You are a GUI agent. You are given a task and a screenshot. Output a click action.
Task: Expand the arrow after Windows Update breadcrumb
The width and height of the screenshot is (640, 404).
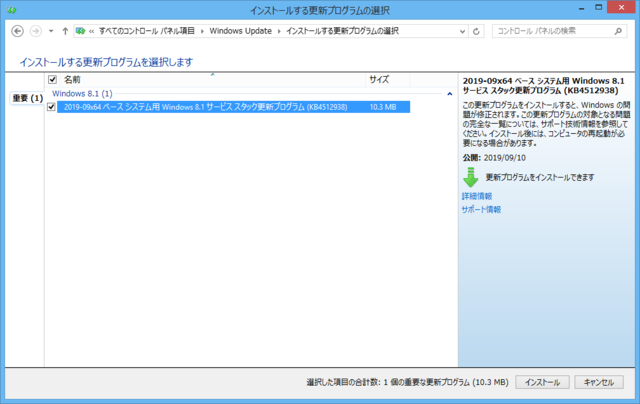[279, 31]
